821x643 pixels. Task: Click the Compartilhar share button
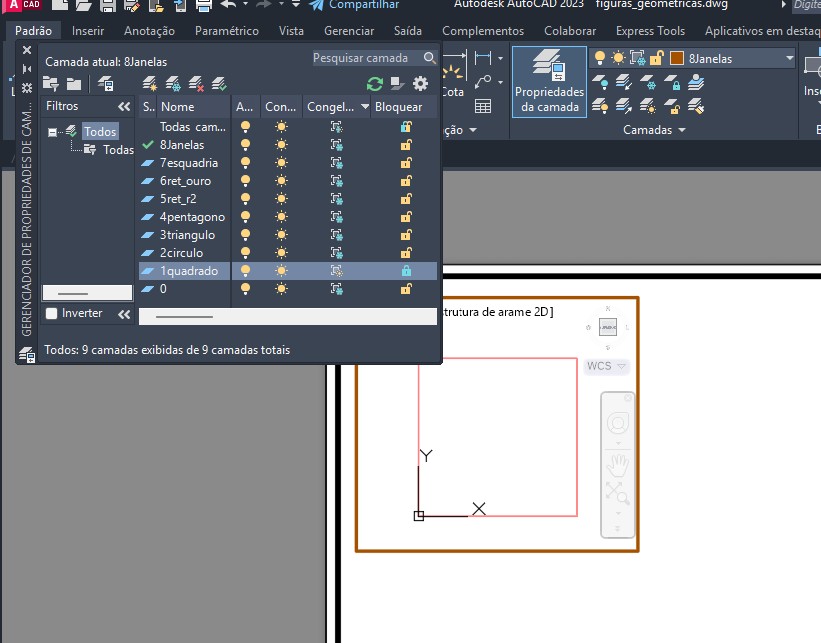point(354,5)
